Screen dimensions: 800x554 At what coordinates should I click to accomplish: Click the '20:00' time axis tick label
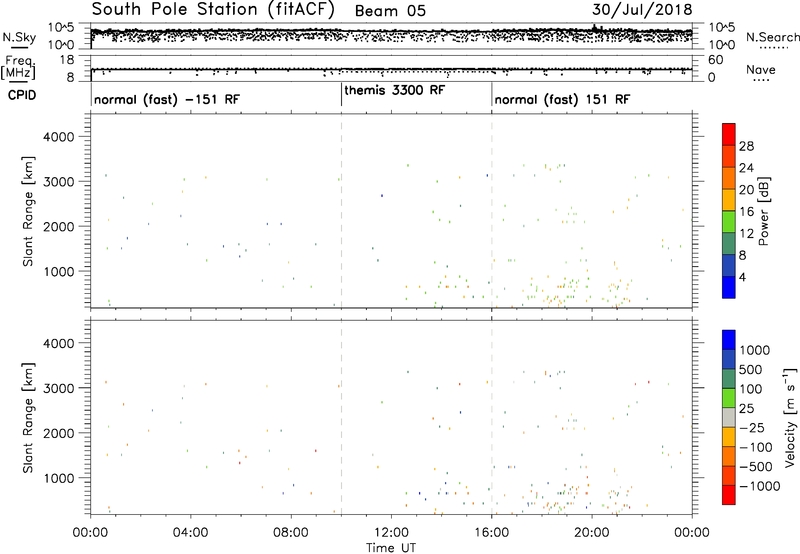[592, 533]
